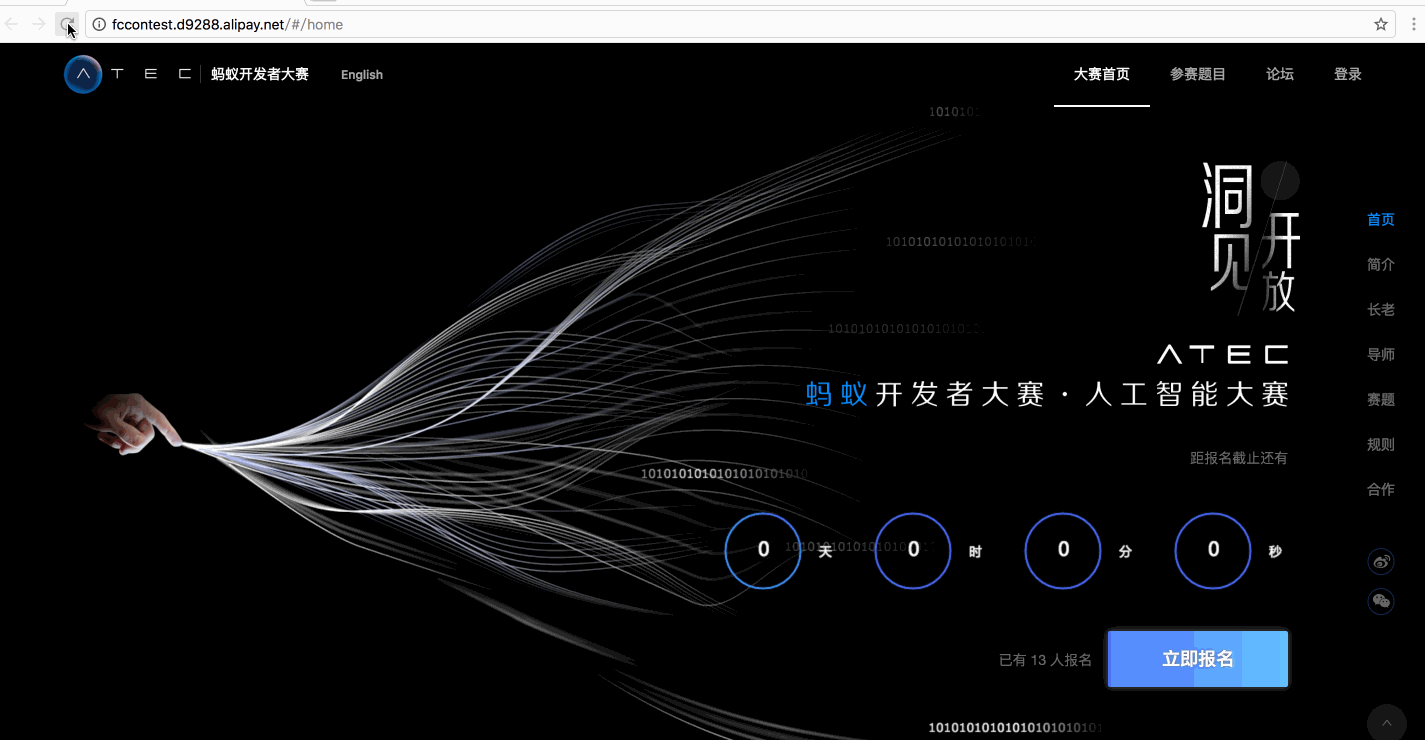The width and height of the screenshot is (1425, 740).
Task: Open the Chrome three-dot menu
Action: tap(1413, 24)
